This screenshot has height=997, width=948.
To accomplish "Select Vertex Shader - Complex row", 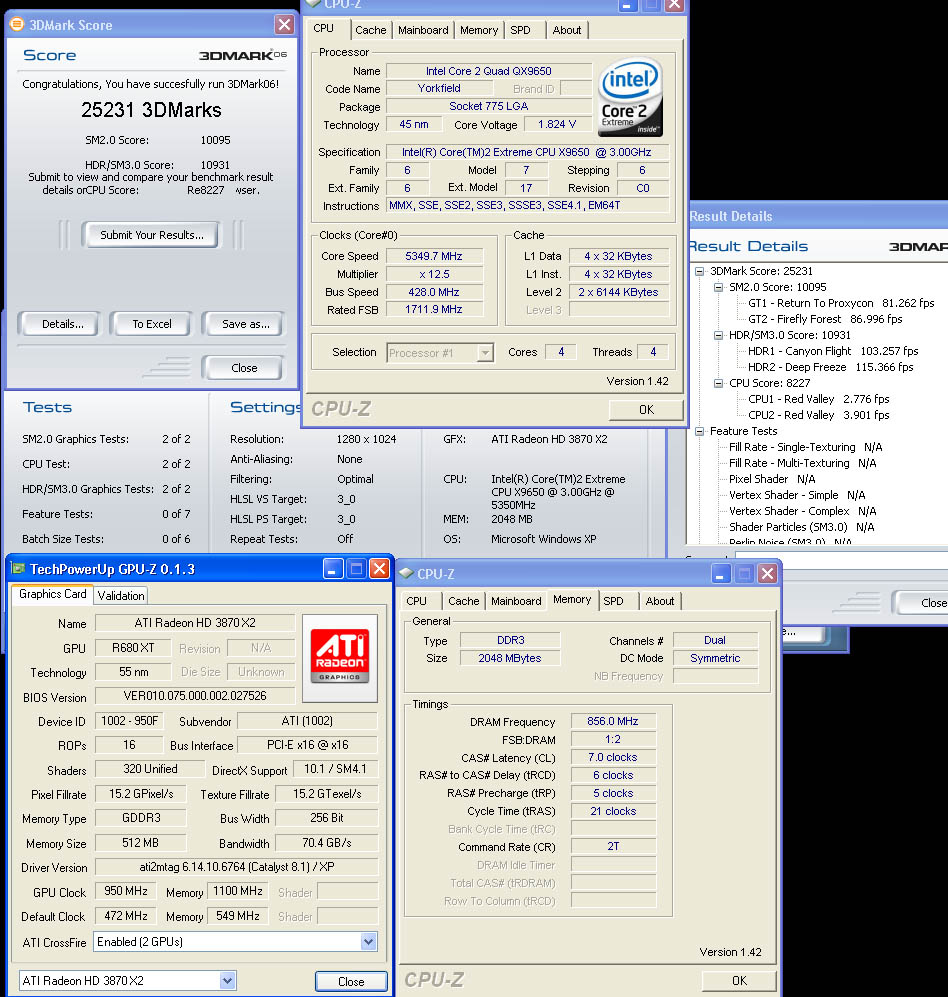I will tap(802, 511).
